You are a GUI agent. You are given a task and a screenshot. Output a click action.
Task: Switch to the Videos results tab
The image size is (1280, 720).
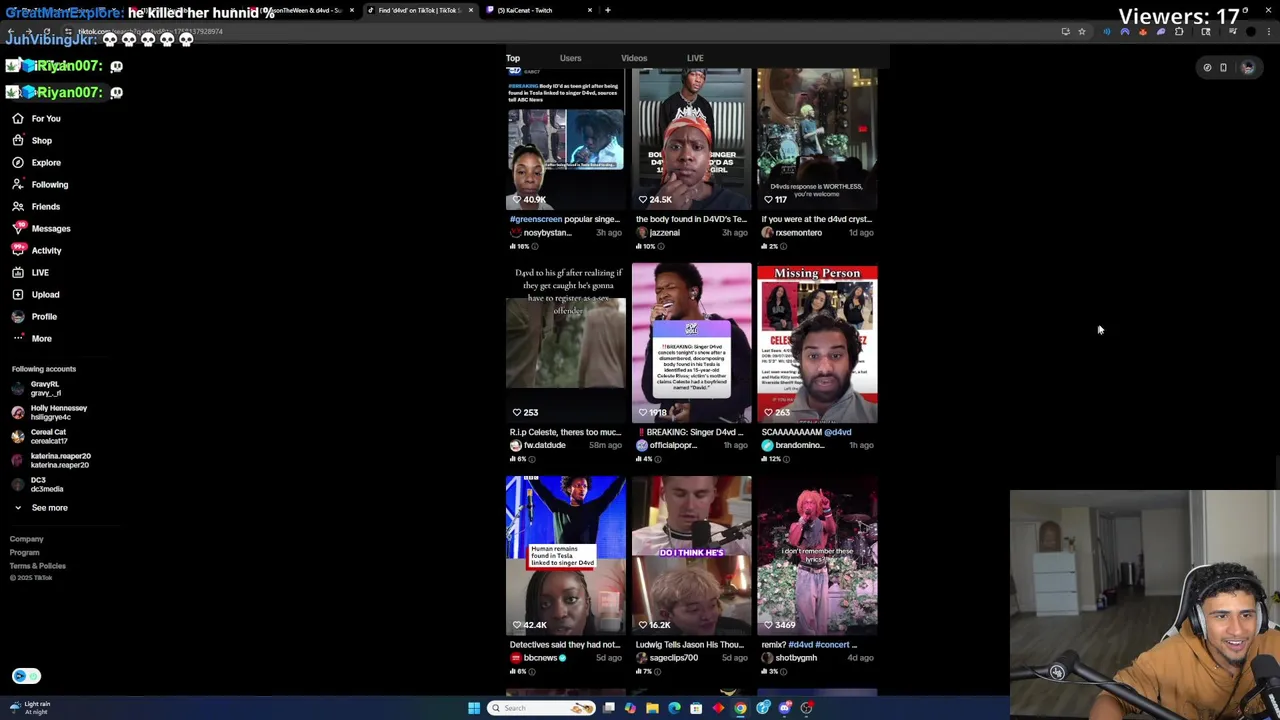click(634, 58)
